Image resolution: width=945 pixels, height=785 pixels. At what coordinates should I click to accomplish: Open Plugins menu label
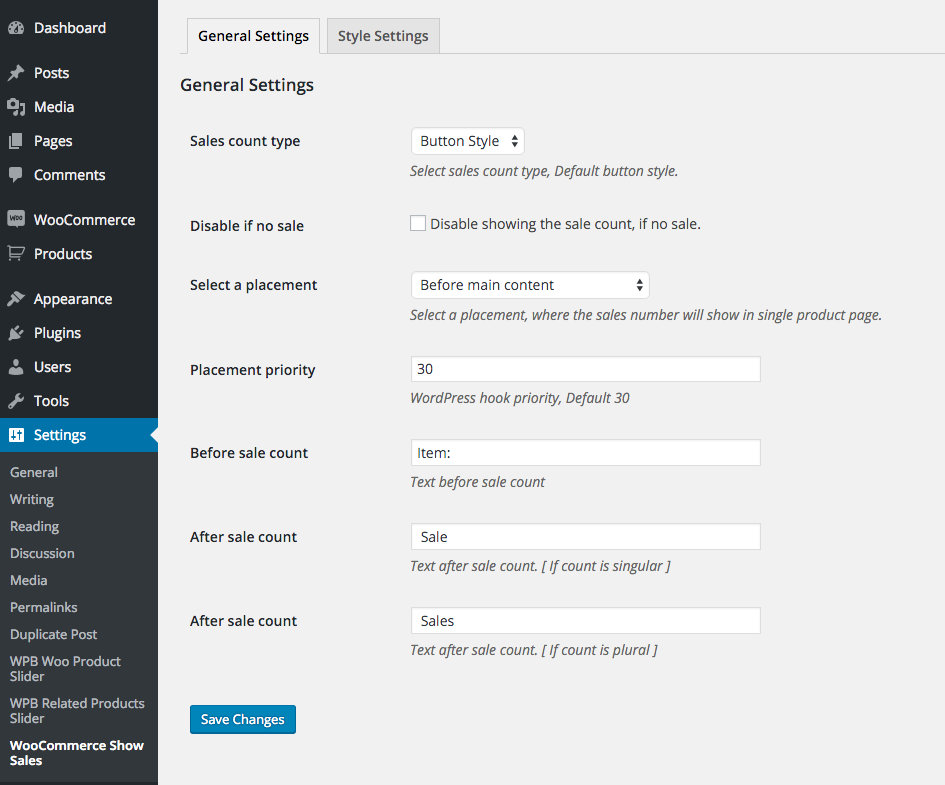pos(57,333)
